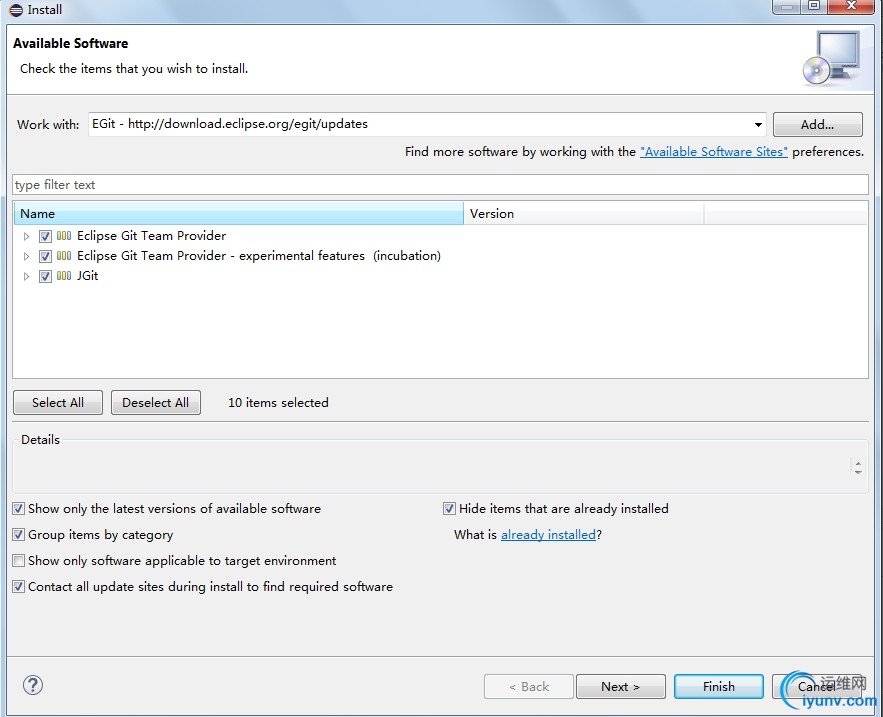
Task: Open the help question mark icon
Action: (33, 685)
